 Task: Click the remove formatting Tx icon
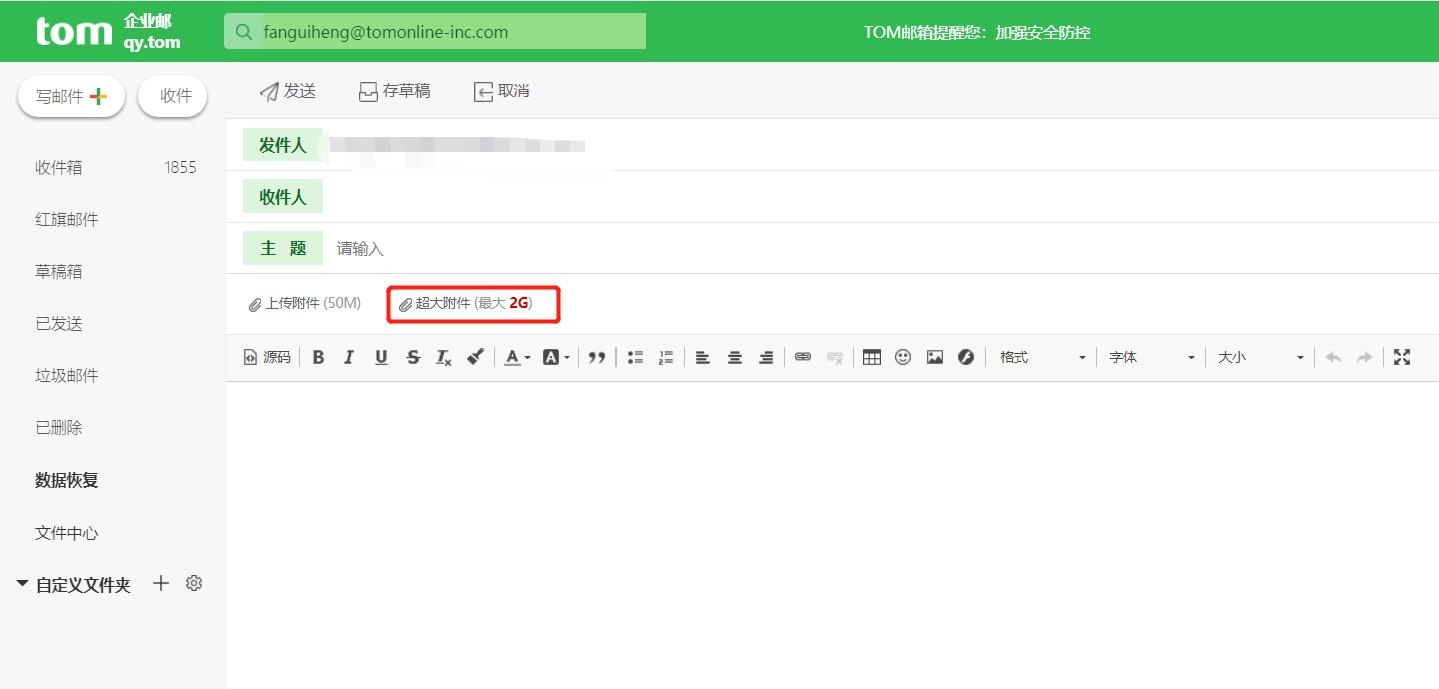click(x=444, y=357)
